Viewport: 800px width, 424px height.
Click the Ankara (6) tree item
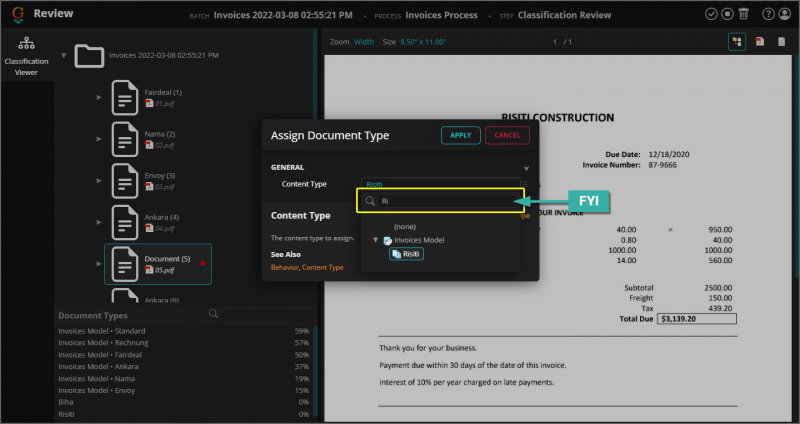pyautogui.click(x=161, y=300)
